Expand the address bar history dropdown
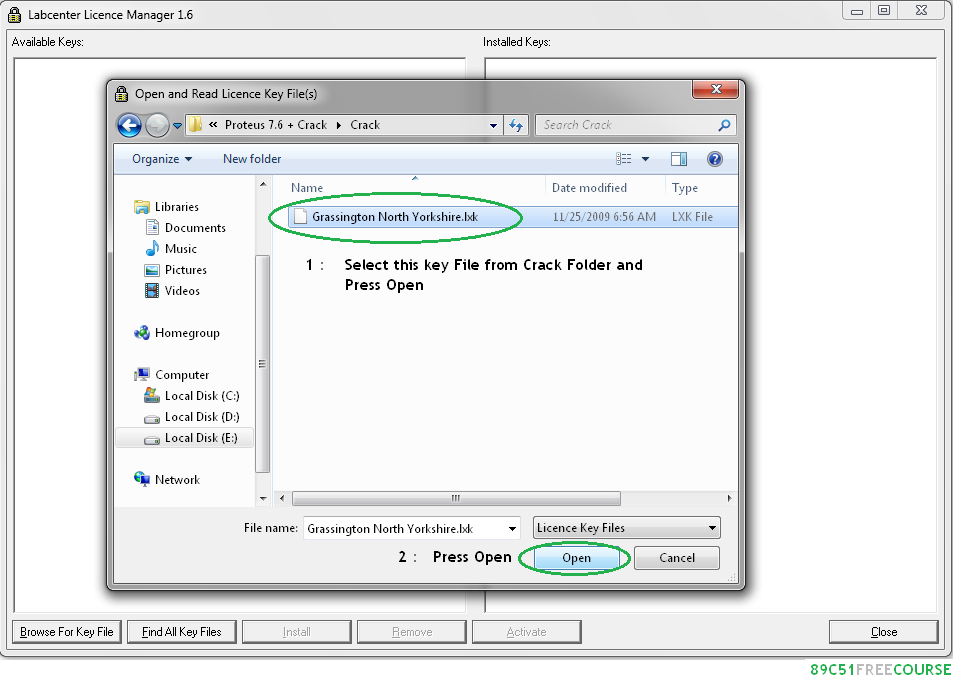The height and width of the screenshot is (680, 954). pos(493,125)
